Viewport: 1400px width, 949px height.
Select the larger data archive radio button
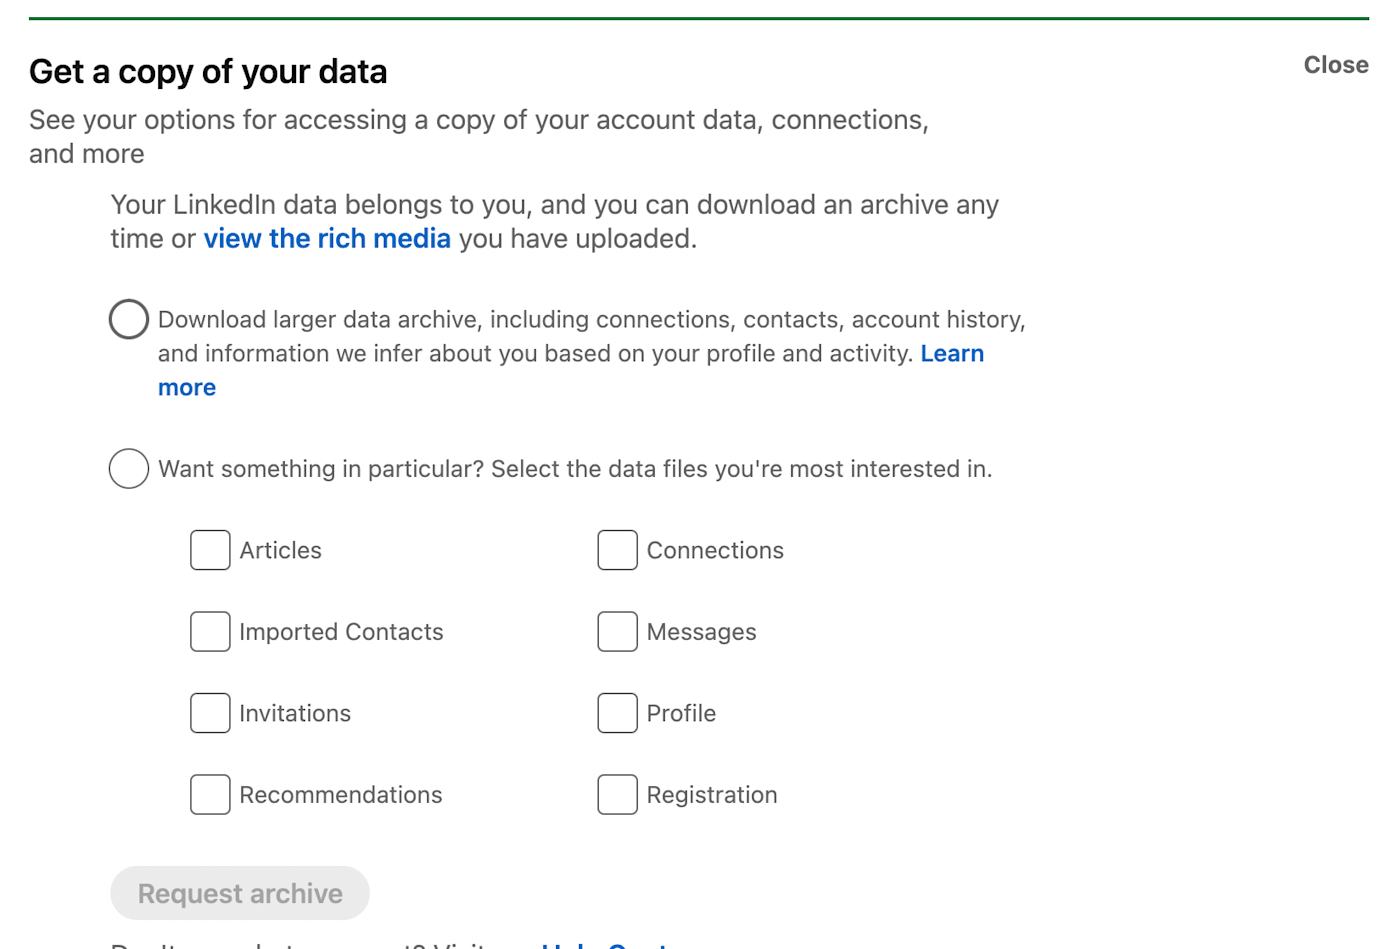click(x=129, y=320)
